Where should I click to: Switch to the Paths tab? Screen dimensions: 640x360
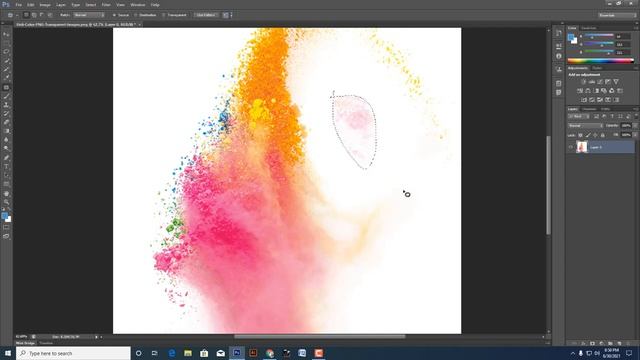(x=605, y=109)
